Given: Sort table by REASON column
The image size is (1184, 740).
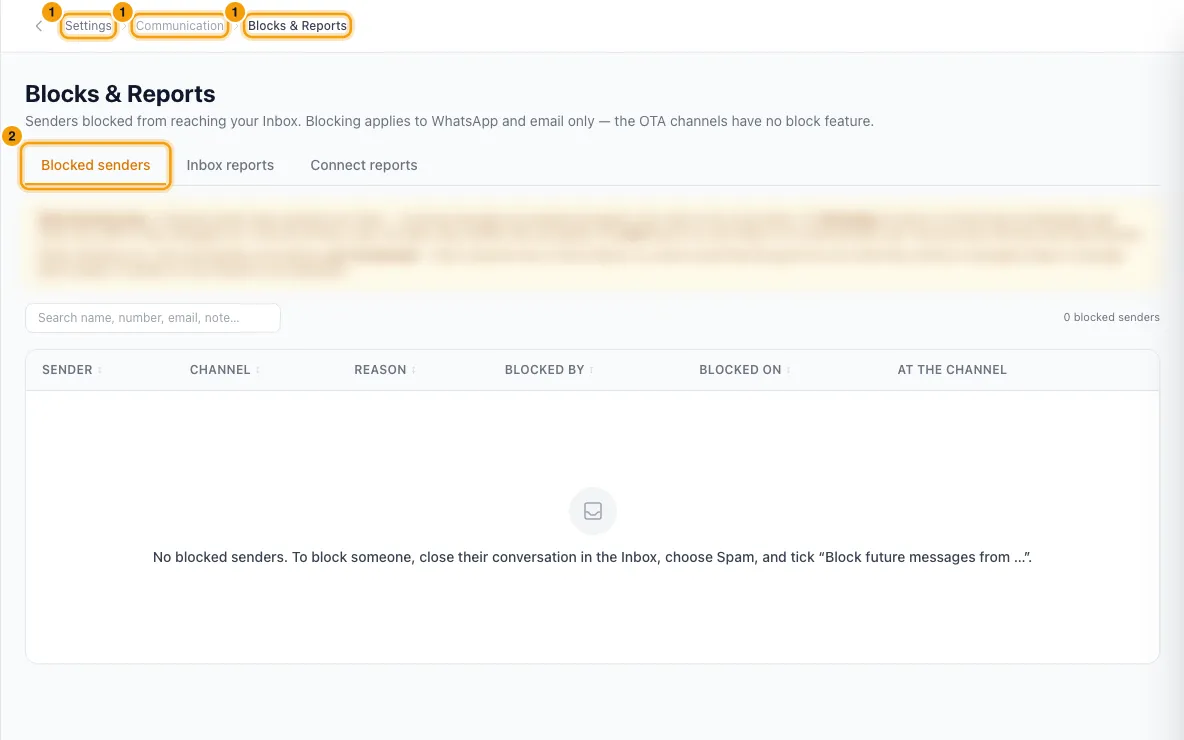Looking at the screenshot, I should pyautogui.click(x=385, y=370).
